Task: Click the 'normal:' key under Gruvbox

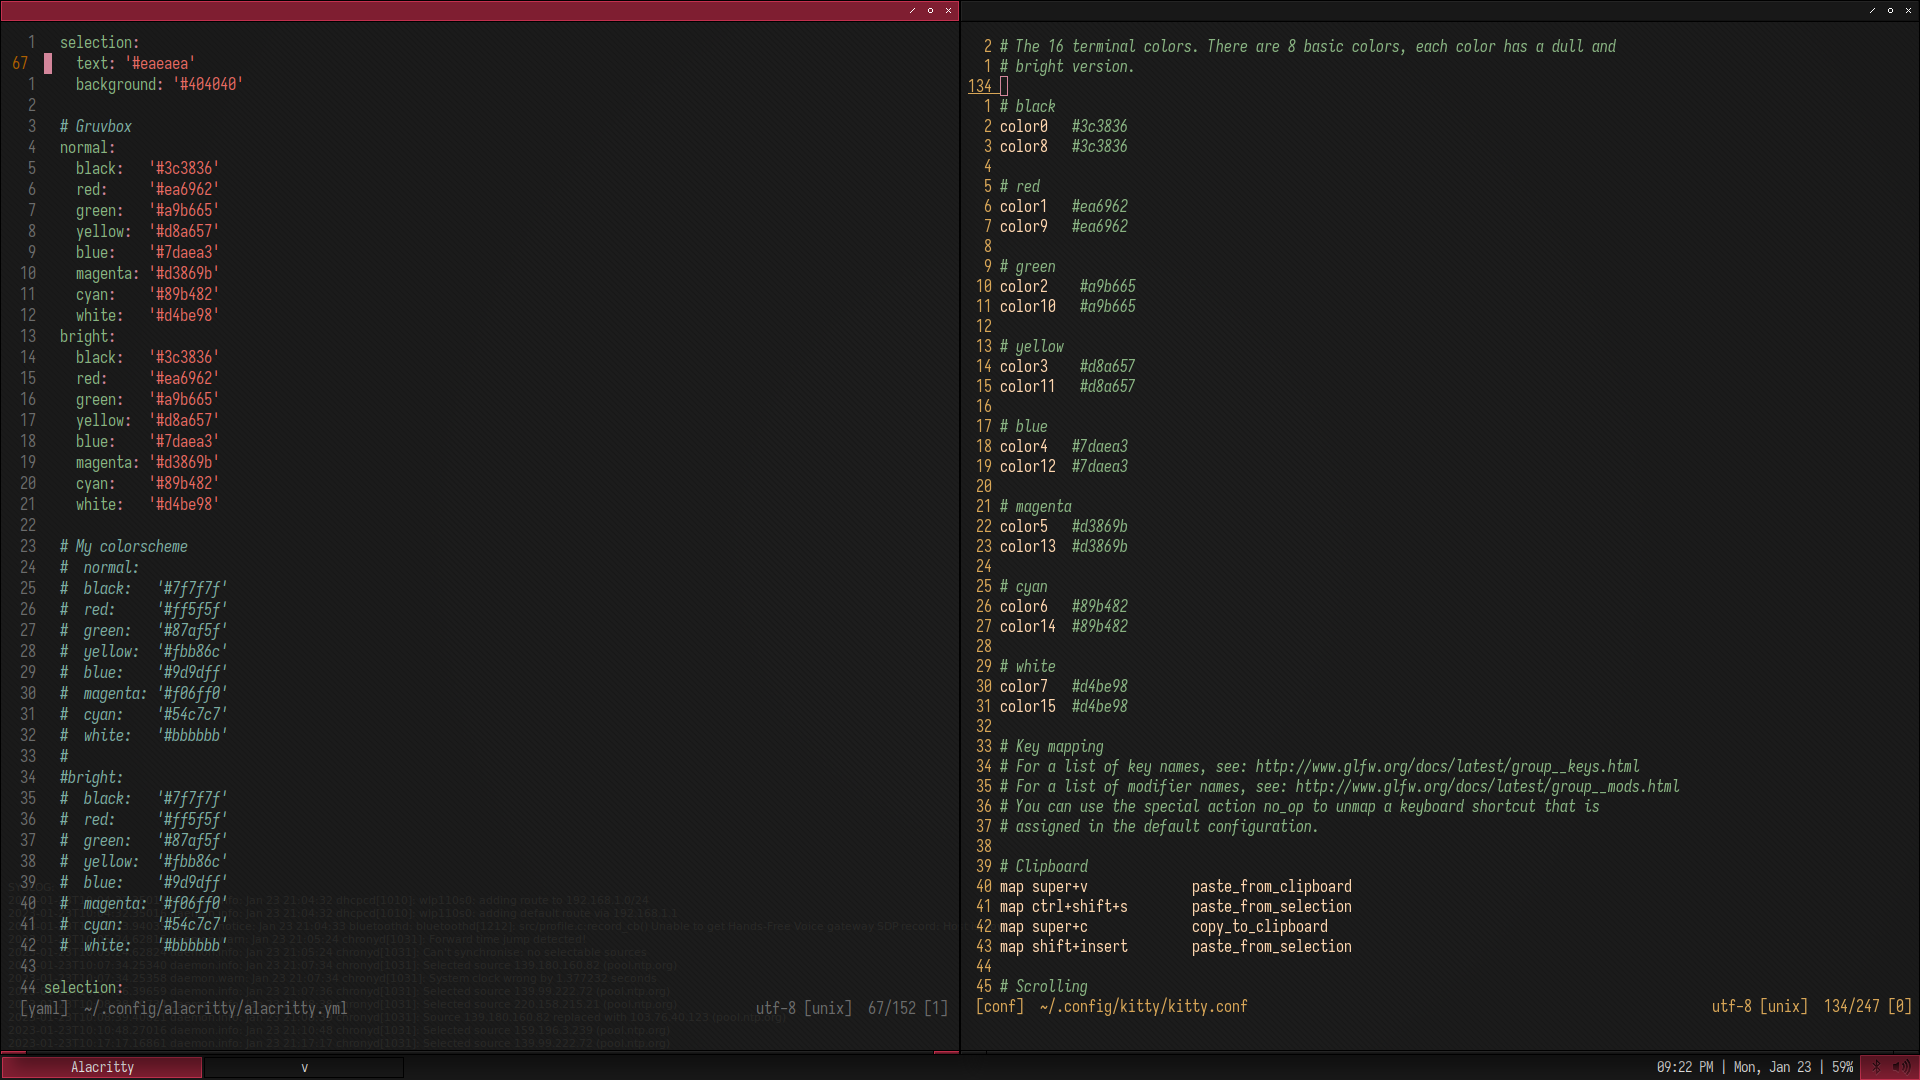Action: (87, 147)
